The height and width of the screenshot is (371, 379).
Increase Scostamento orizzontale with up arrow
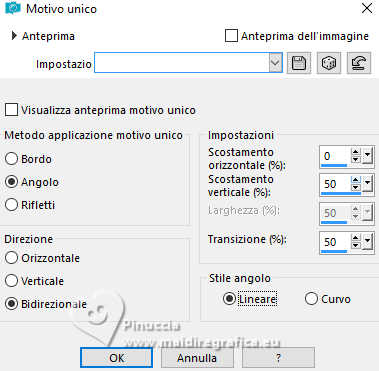point(356,152)
